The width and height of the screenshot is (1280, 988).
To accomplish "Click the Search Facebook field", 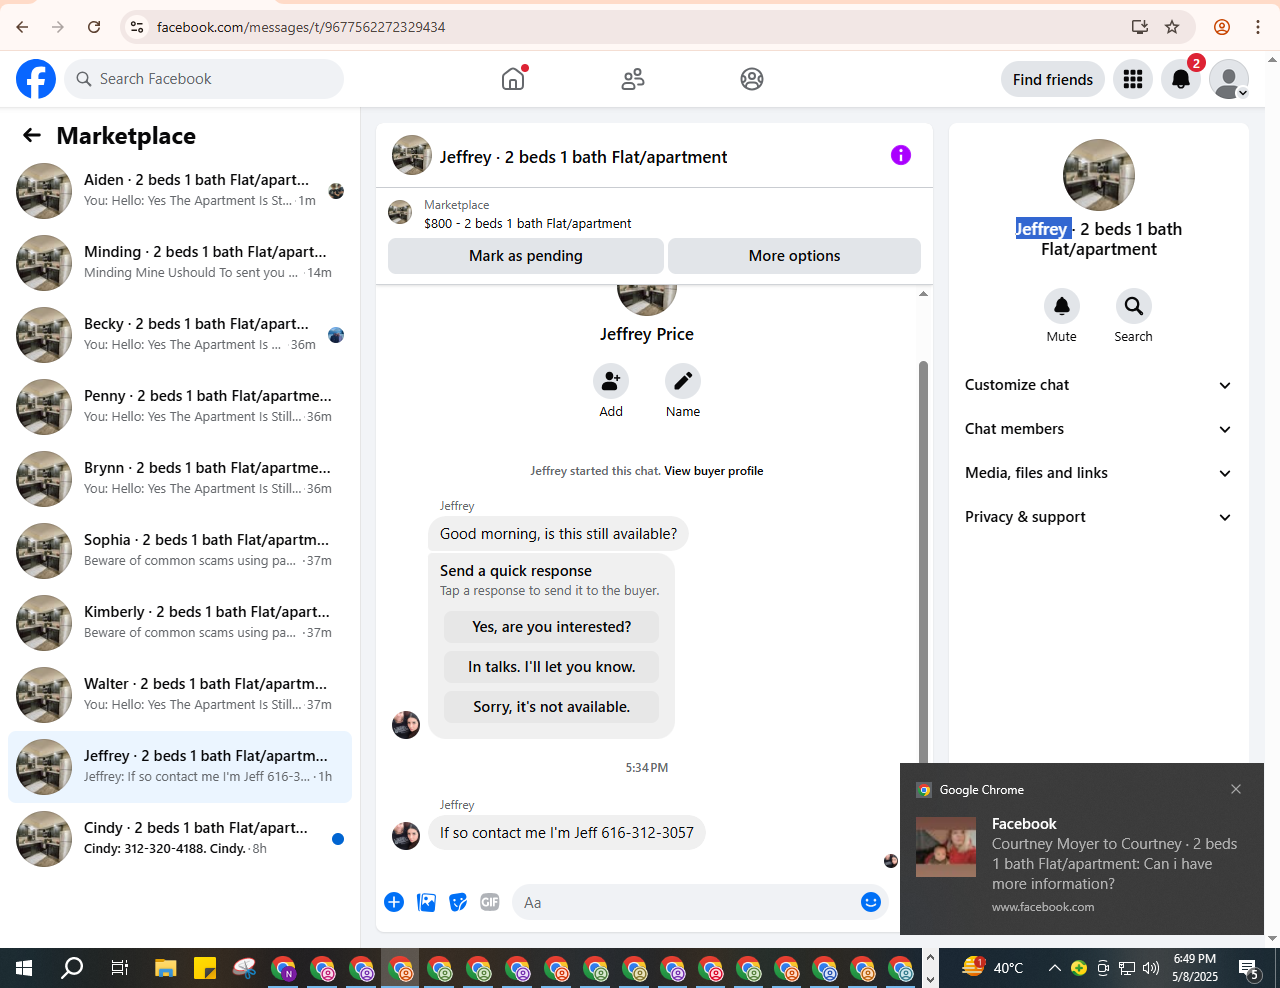I will click(x=204, y=79).
